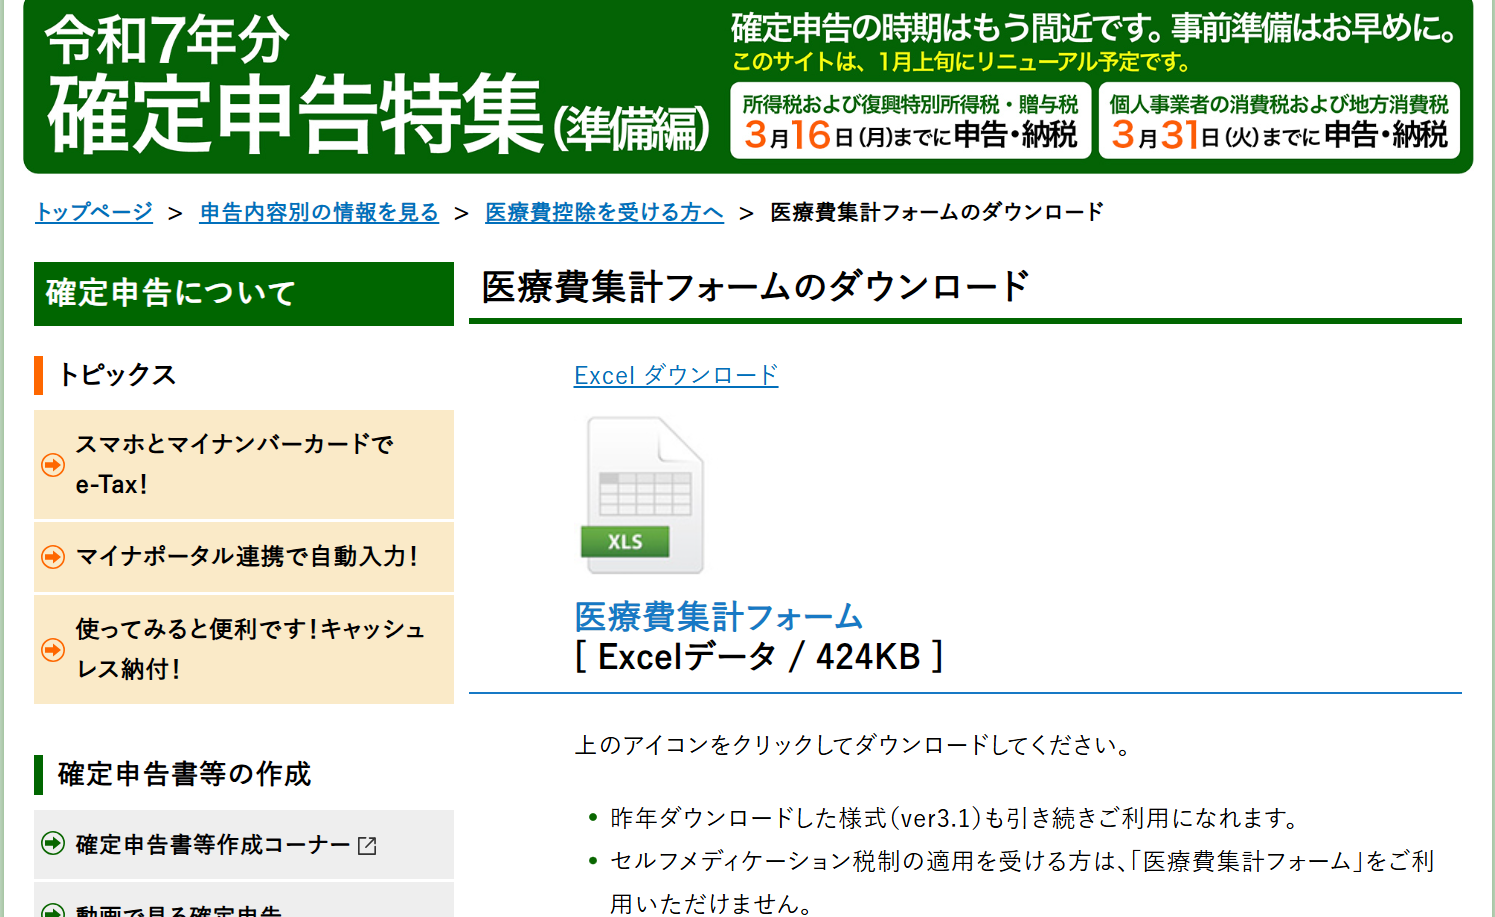This screenshot has width=1495, height=917.
Task: Click orange arrow icon beside マイナポータル連携で自動入力
Action: tap(53, 557)
